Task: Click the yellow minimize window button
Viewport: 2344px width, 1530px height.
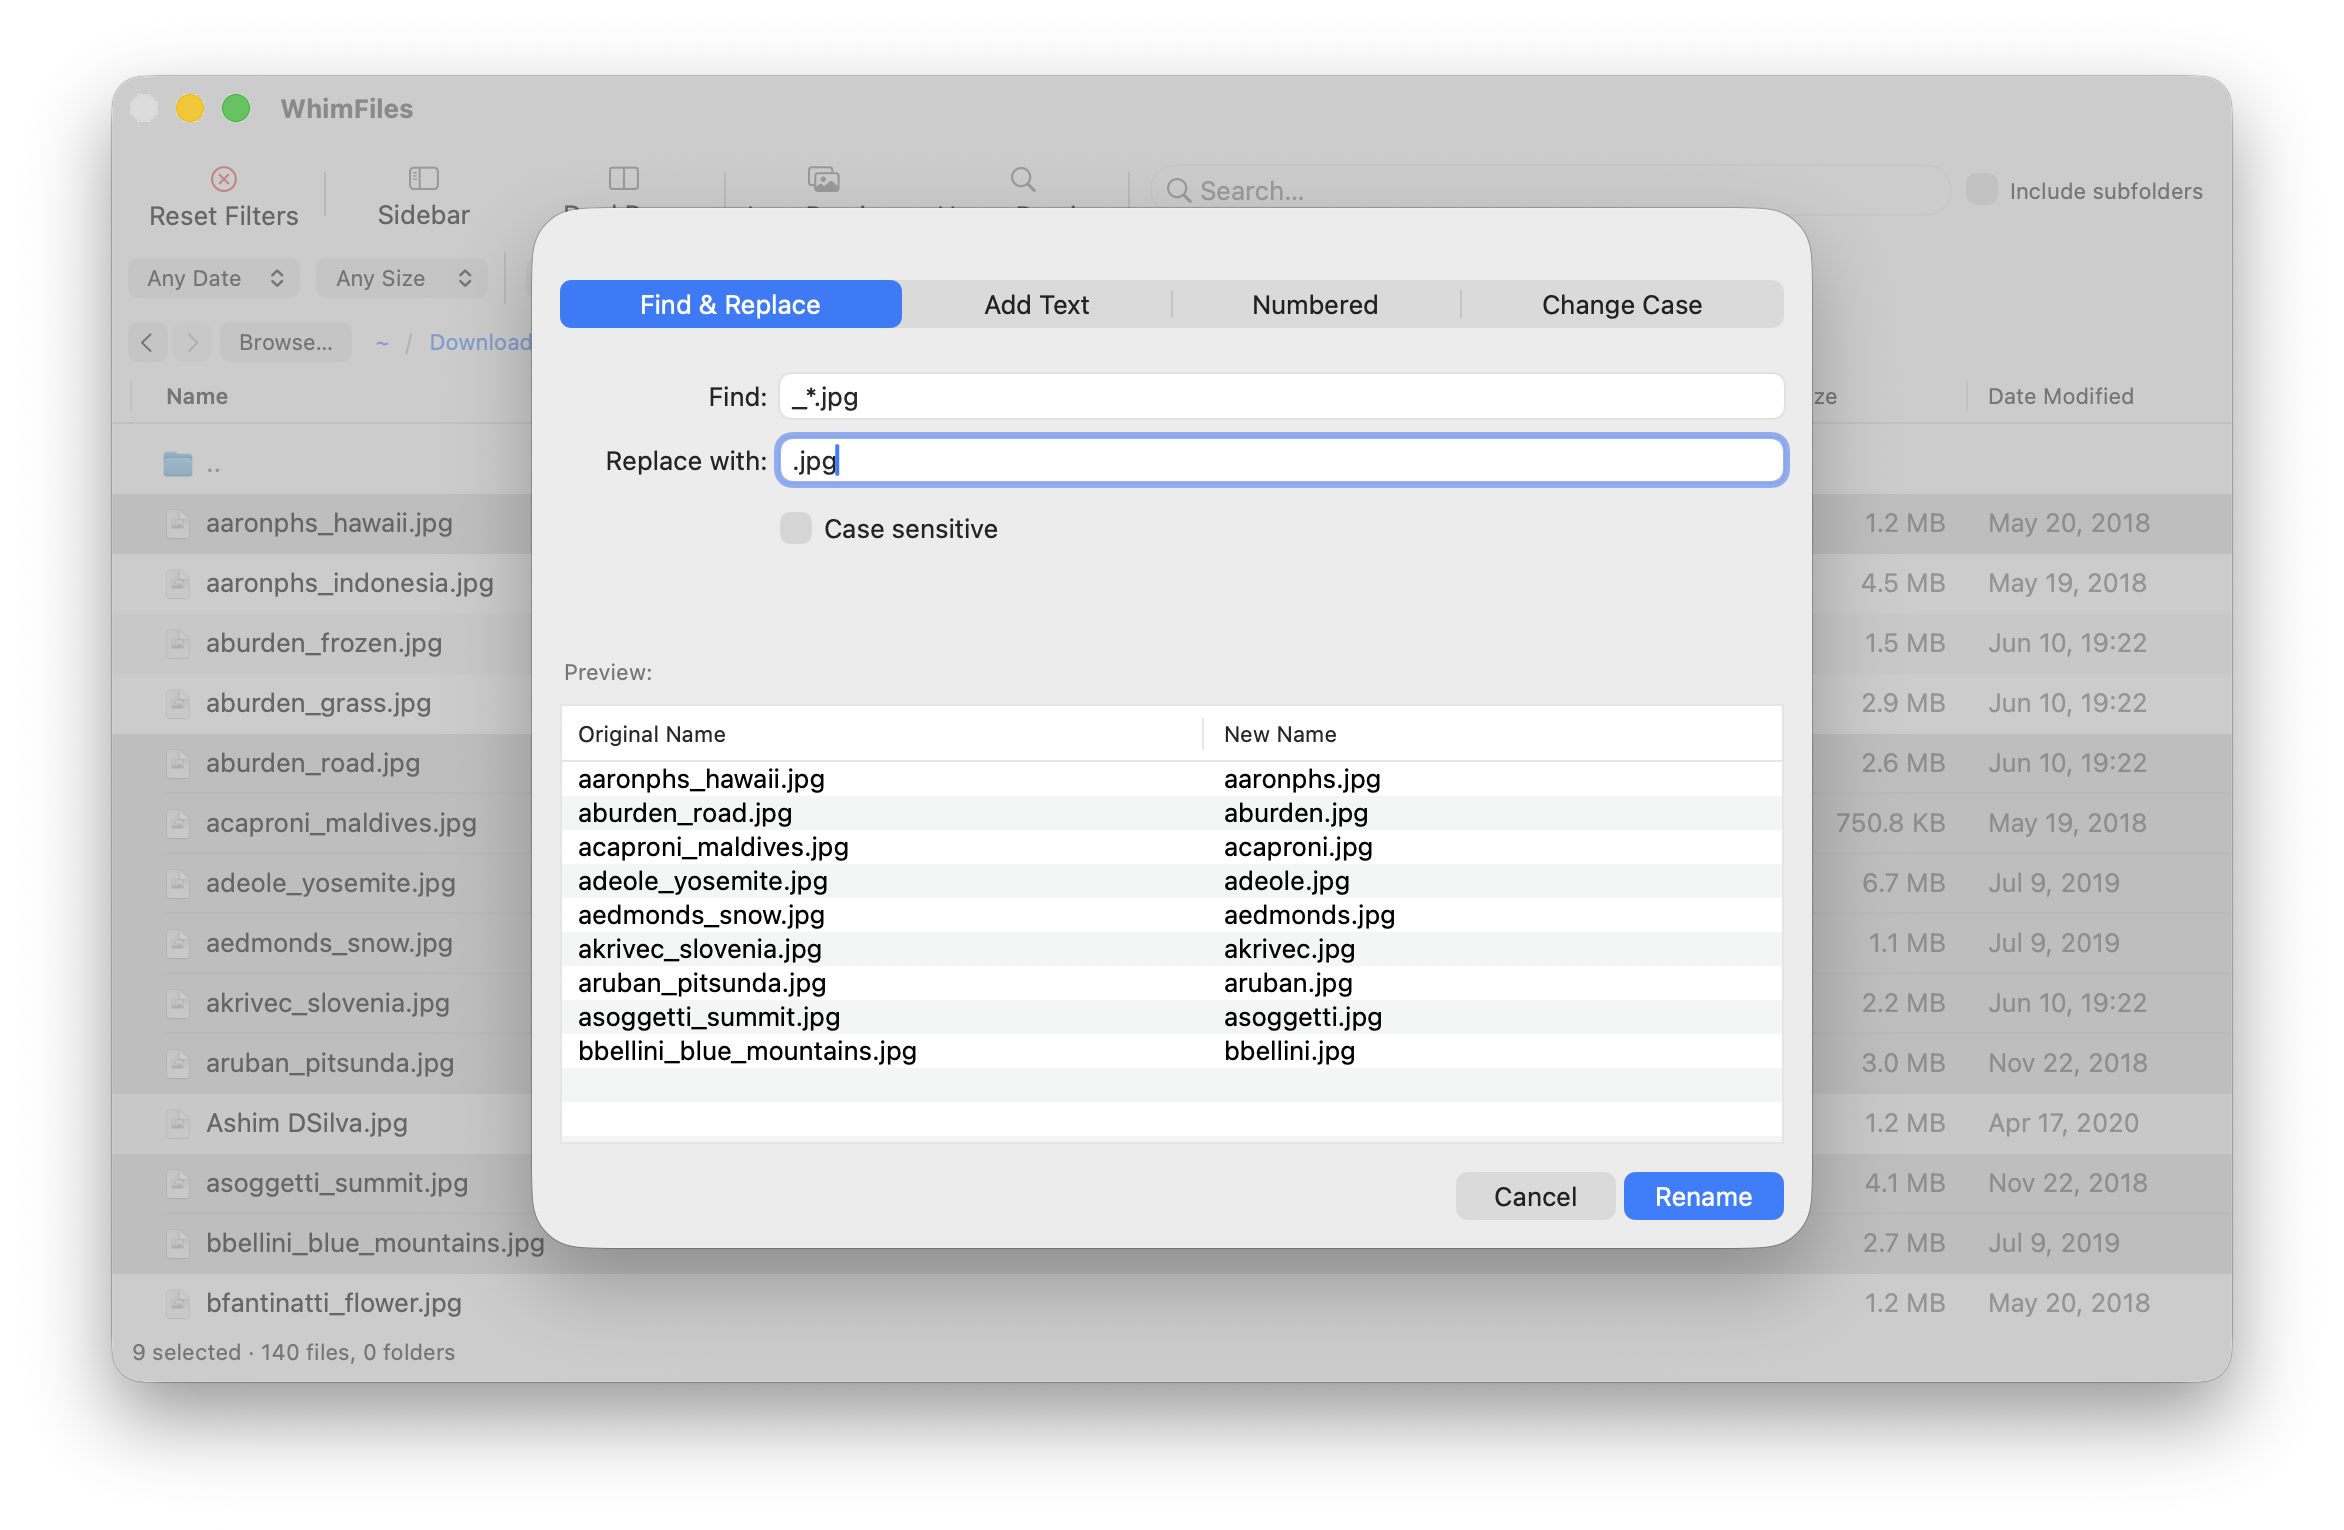Action: 190,108
